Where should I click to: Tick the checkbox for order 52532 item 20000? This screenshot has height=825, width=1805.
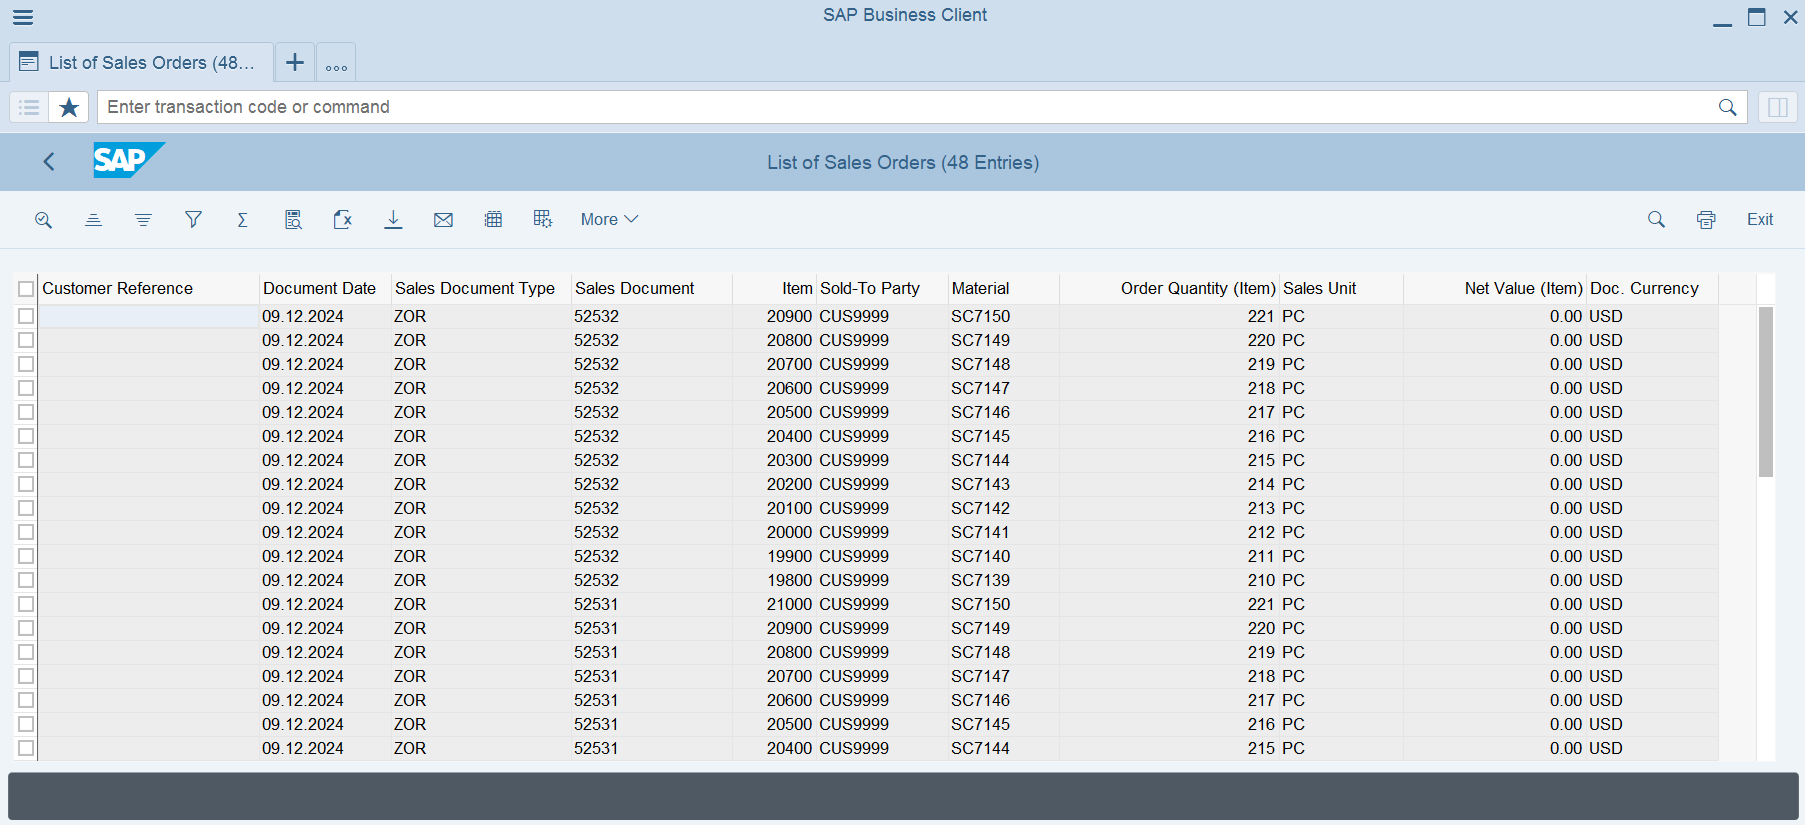click(26, 532)
